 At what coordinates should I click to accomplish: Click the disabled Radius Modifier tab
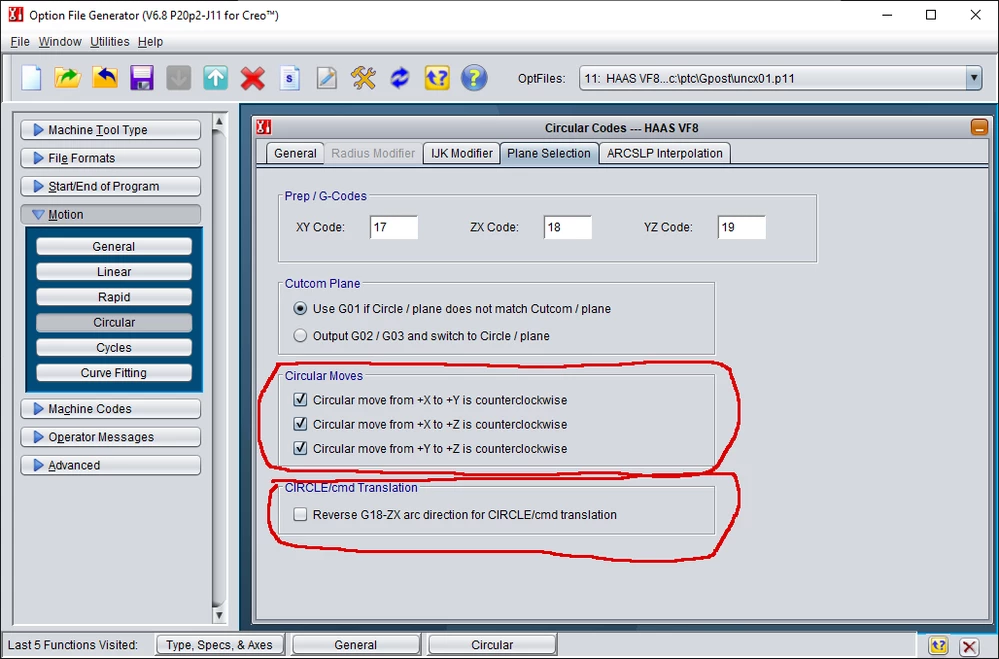pyautogui.click(x=373, y=153)
